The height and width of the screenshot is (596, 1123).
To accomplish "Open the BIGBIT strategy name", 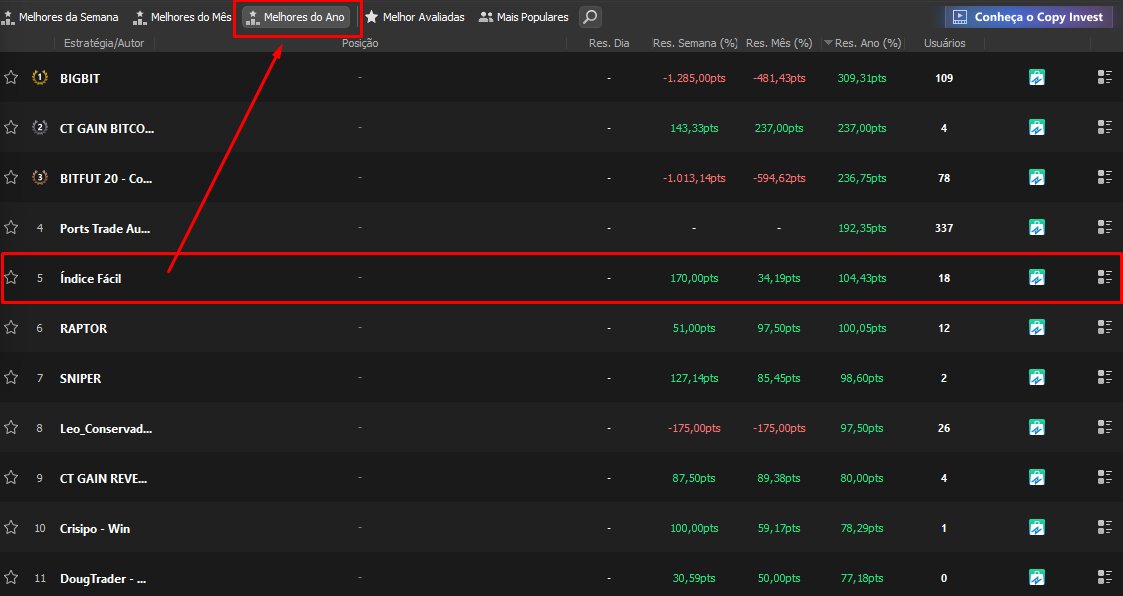I will pyautogui.click(x=79, y=78).
